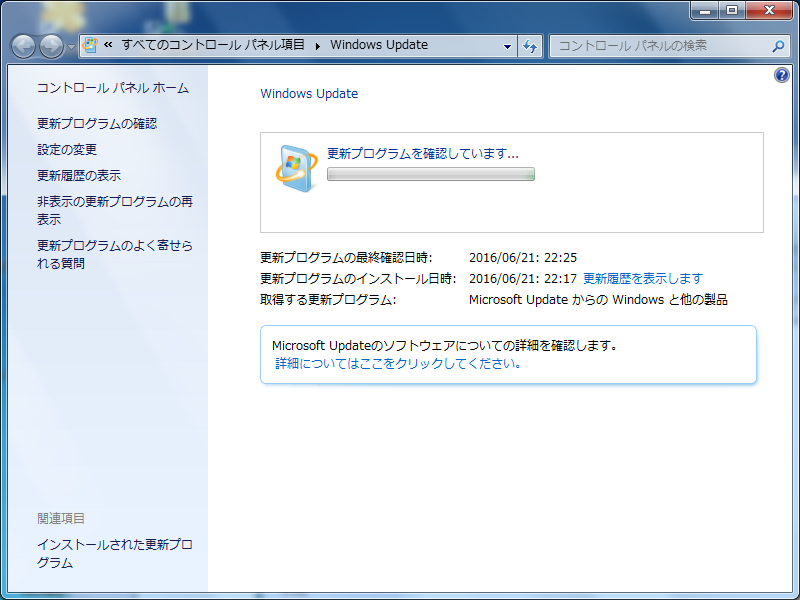Open the address bar history dropdown
Screen dimensions: 800x600
pos(507,46)
